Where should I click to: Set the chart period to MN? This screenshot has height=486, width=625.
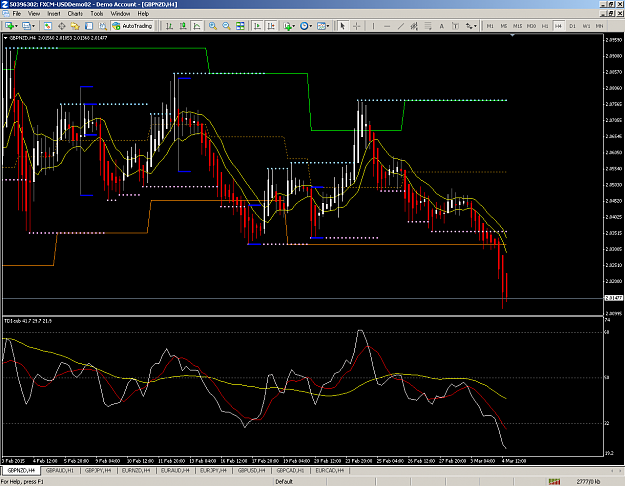pos(599,26)
